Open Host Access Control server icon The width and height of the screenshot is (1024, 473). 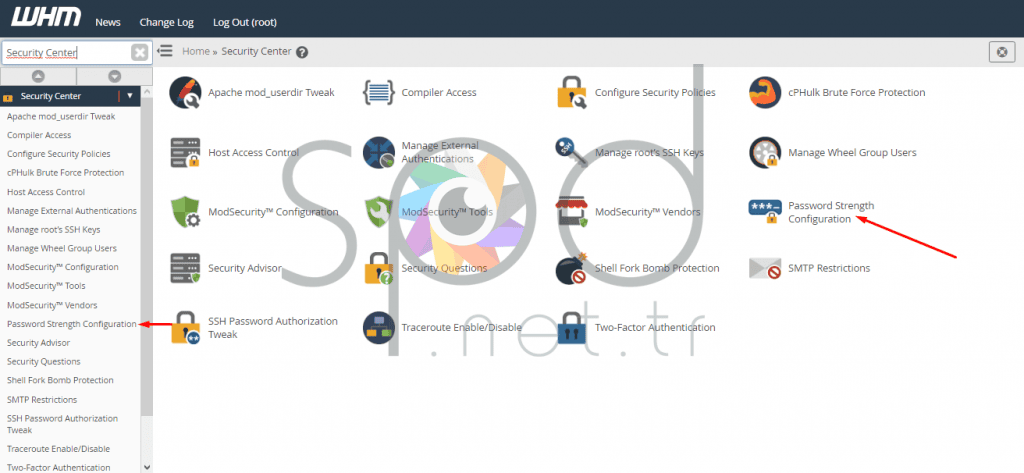[185, 153]
